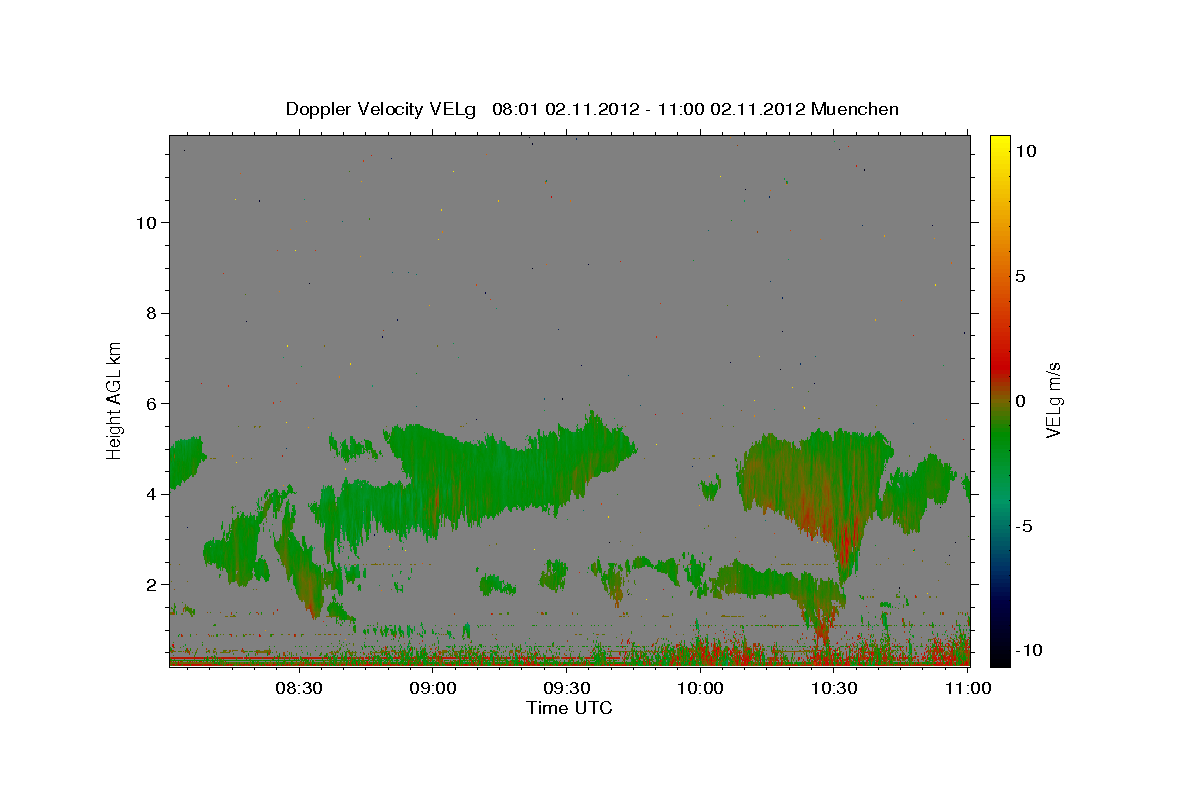The height and width of the screenshot is (800, 1200).
Task: Click the height axis label 4
Action: (x=152, y=494)
